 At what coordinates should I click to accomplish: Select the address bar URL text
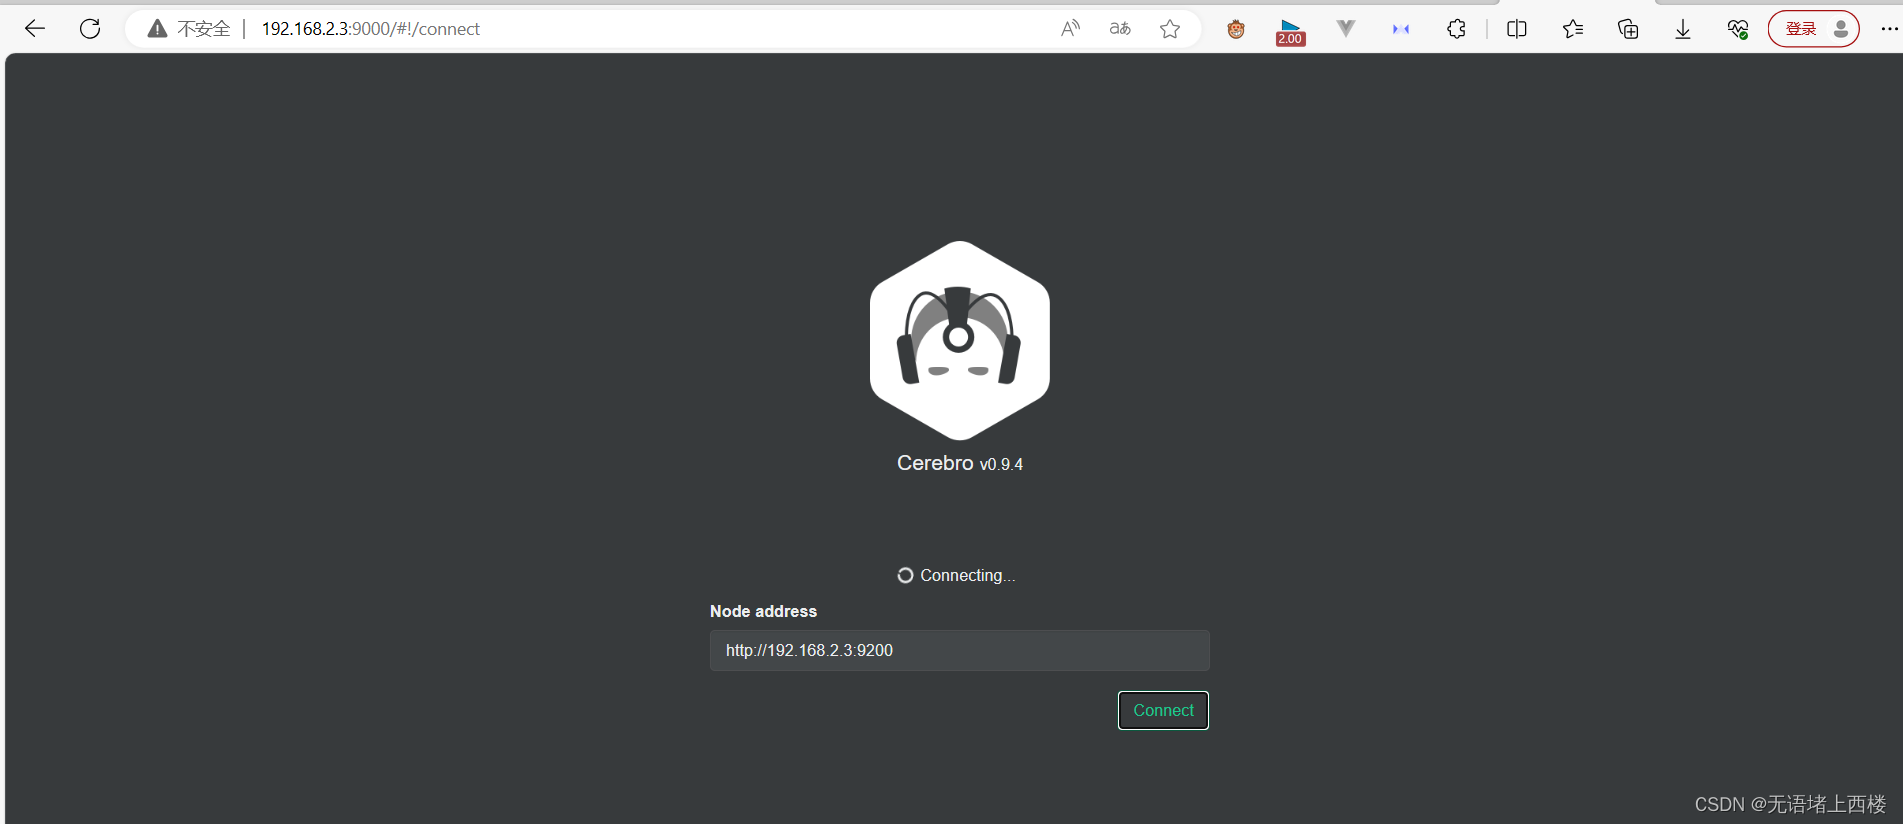click(370, 29)
